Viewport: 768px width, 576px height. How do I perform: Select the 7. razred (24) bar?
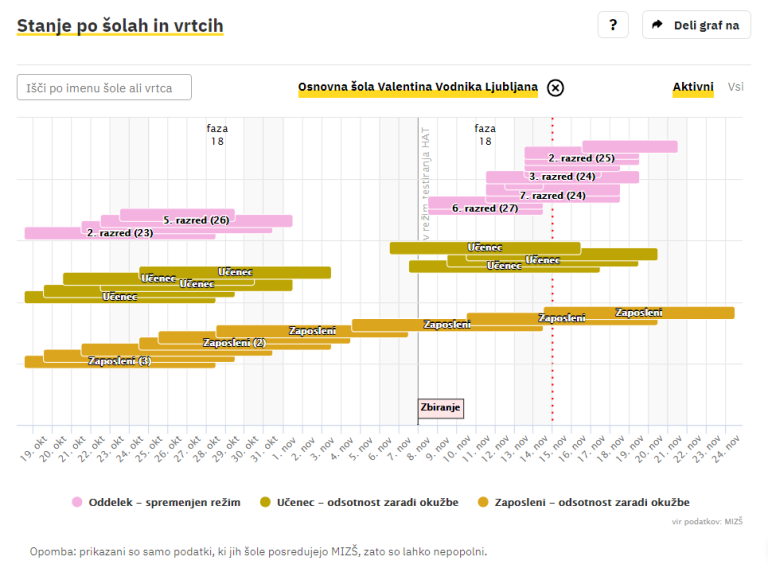[552, 196]
